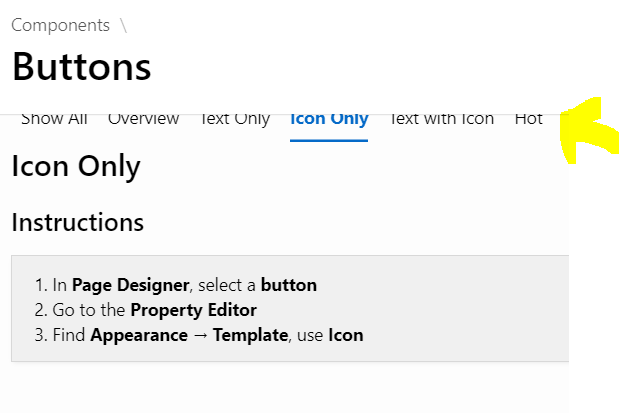The width and height of the screenshot is (619, 413).
Task: Switch to the Text with Icon tab
Action: click(442, 120)
